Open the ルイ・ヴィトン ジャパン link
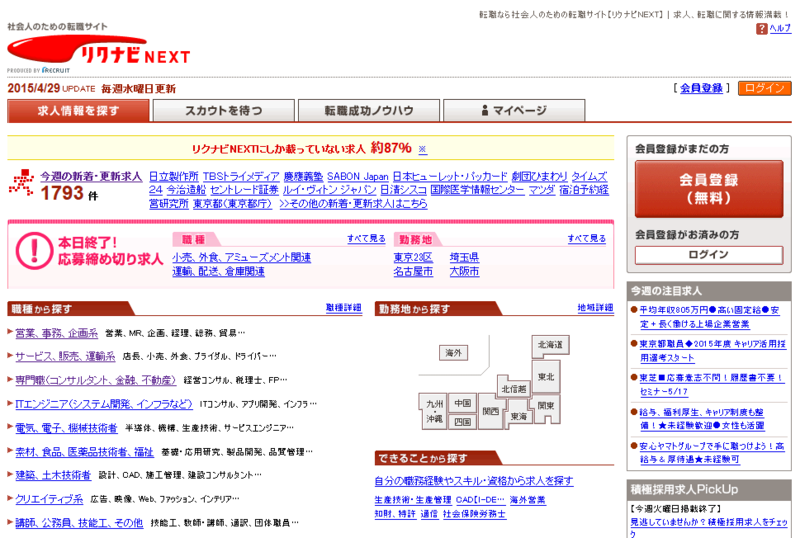The height and width of the screenshot is (538, 800). click(x=330, y=190)
